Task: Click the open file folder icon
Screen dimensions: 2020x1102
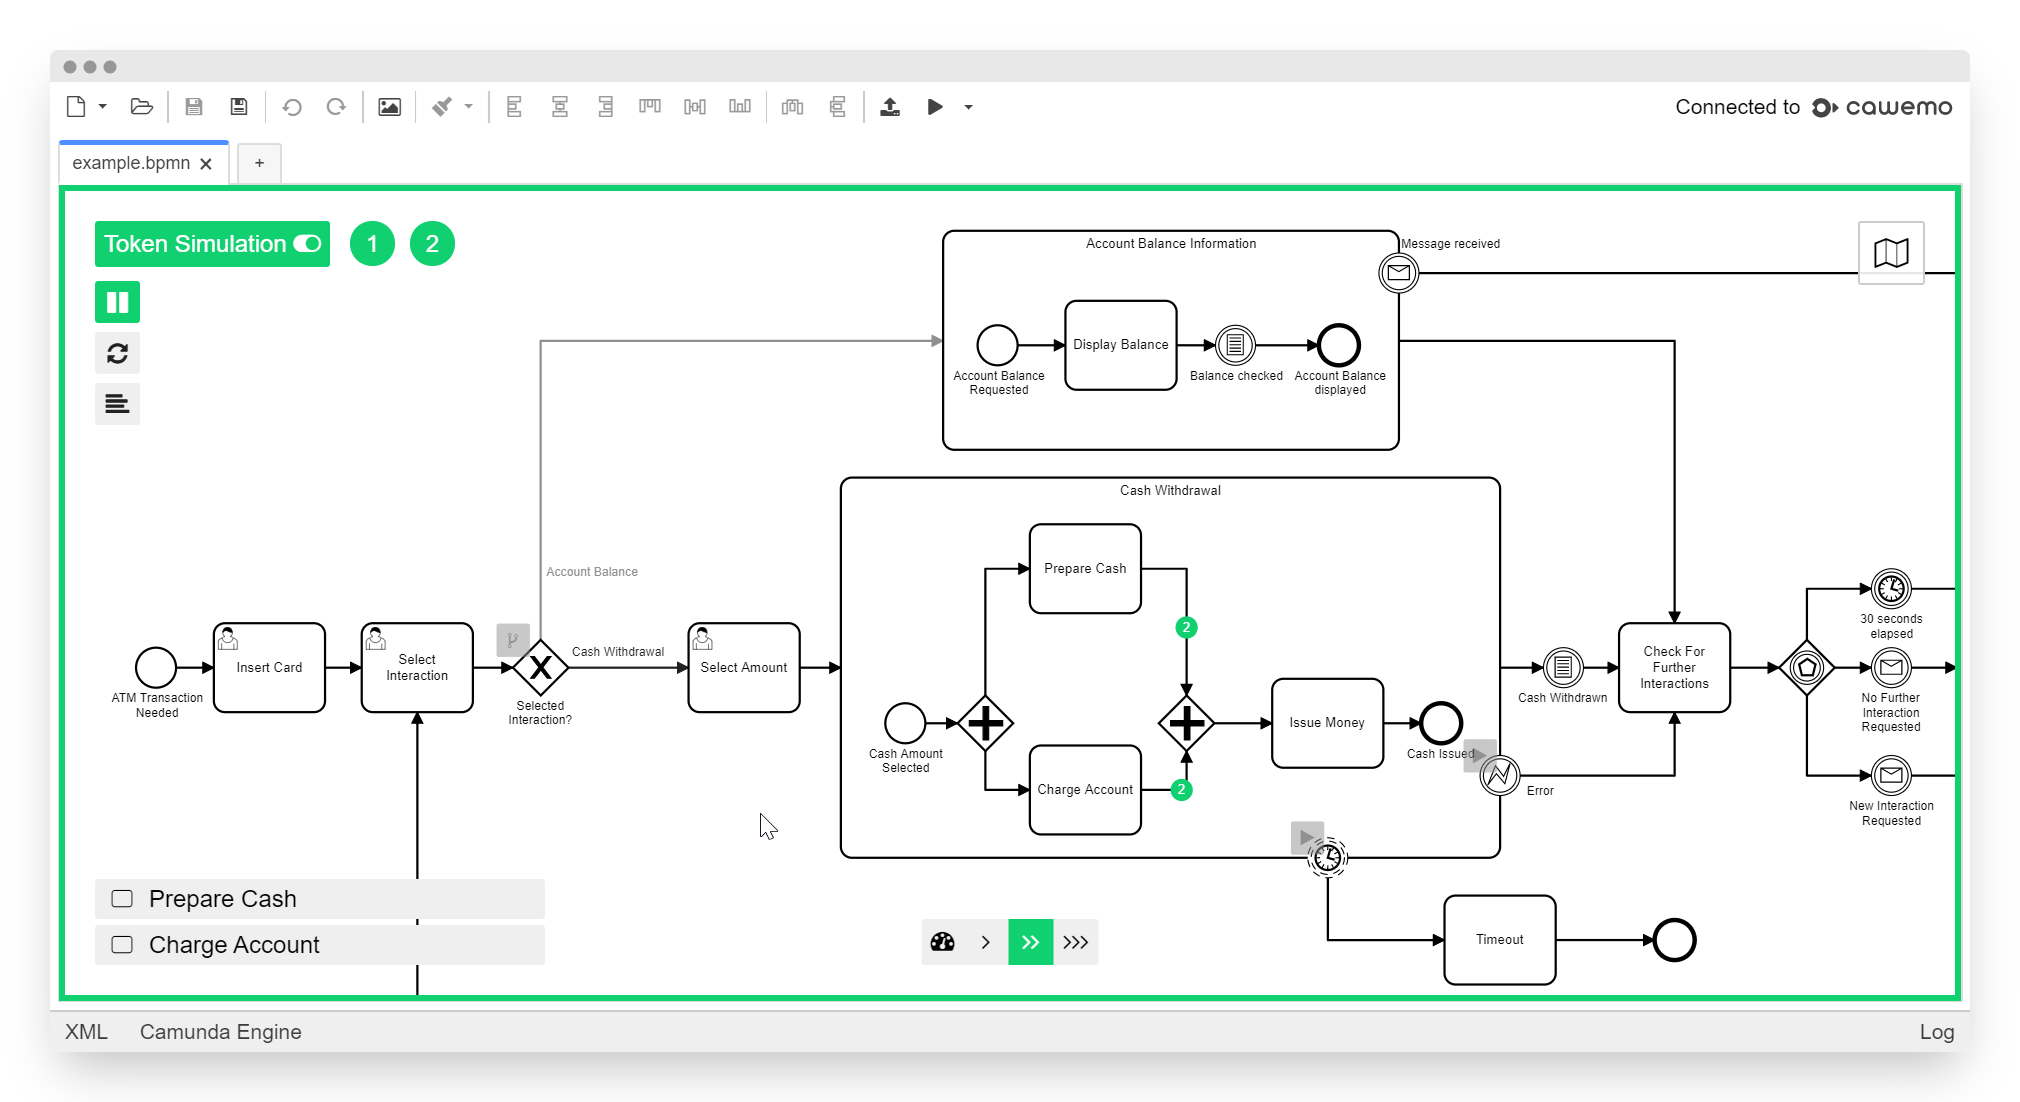Action: [x=142, y=107]
